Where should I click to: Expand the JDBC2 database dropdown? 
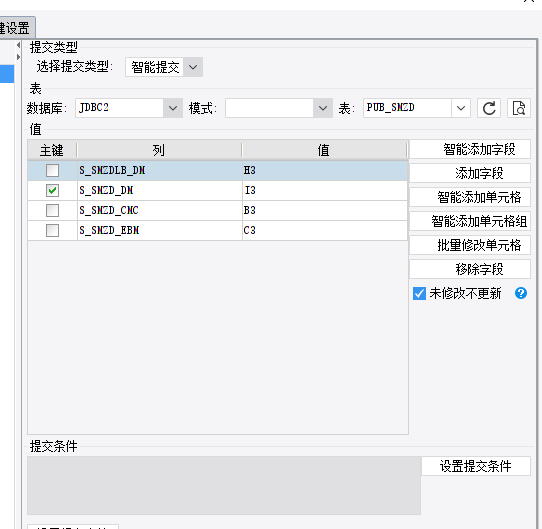[x=129, y=108]
